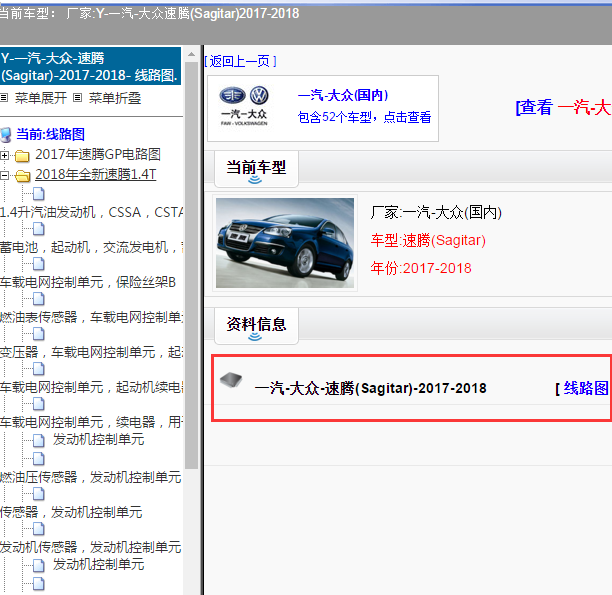
Task: Open 车载电网控制单元，保险丝架B document
Action: [88, 282]
